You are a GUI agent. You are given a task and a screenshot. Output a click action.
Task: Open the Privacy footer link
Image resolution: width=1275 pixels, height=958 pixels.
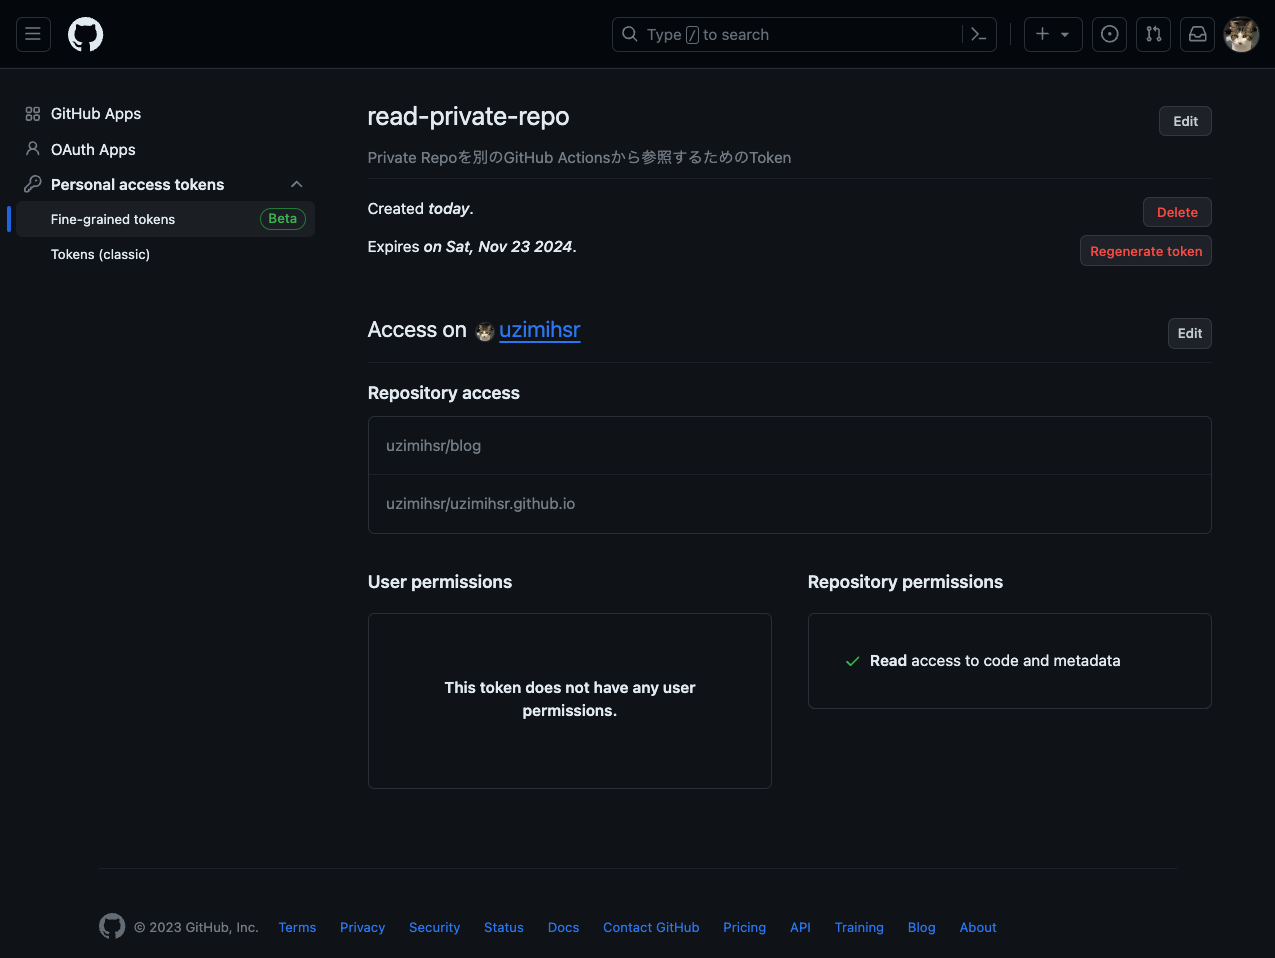pyautogui.click(x=362, y=927)
